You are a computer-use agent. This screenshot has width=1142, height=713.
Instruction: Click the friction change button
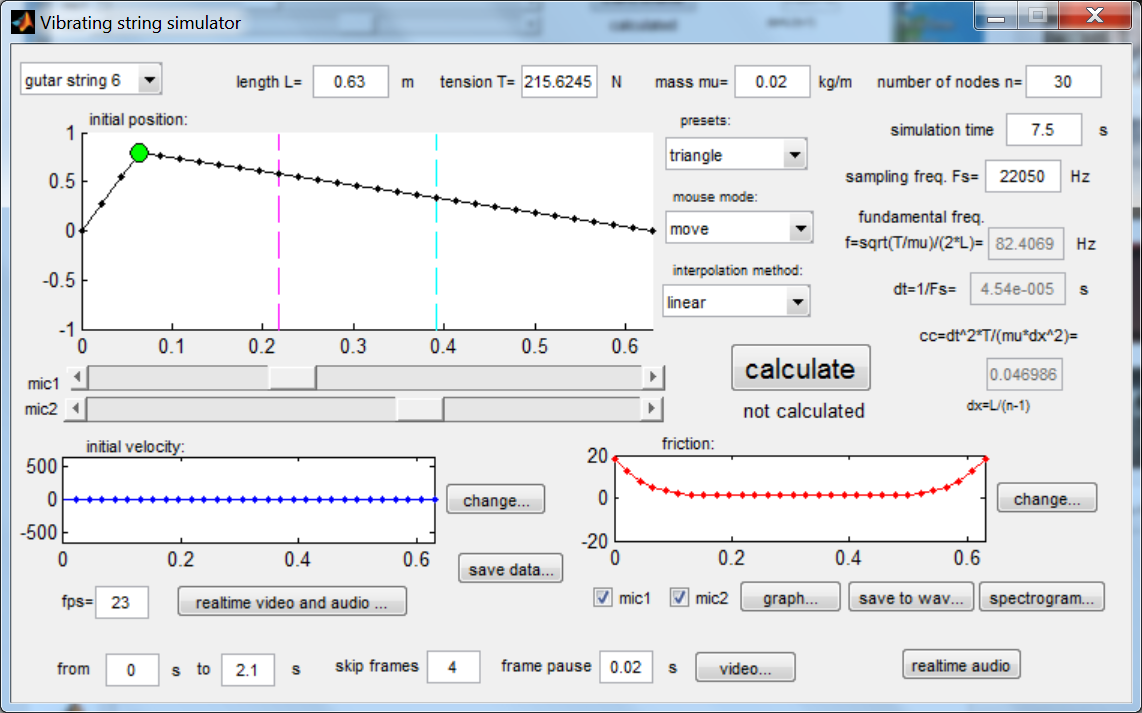[x=1047, y=499]
